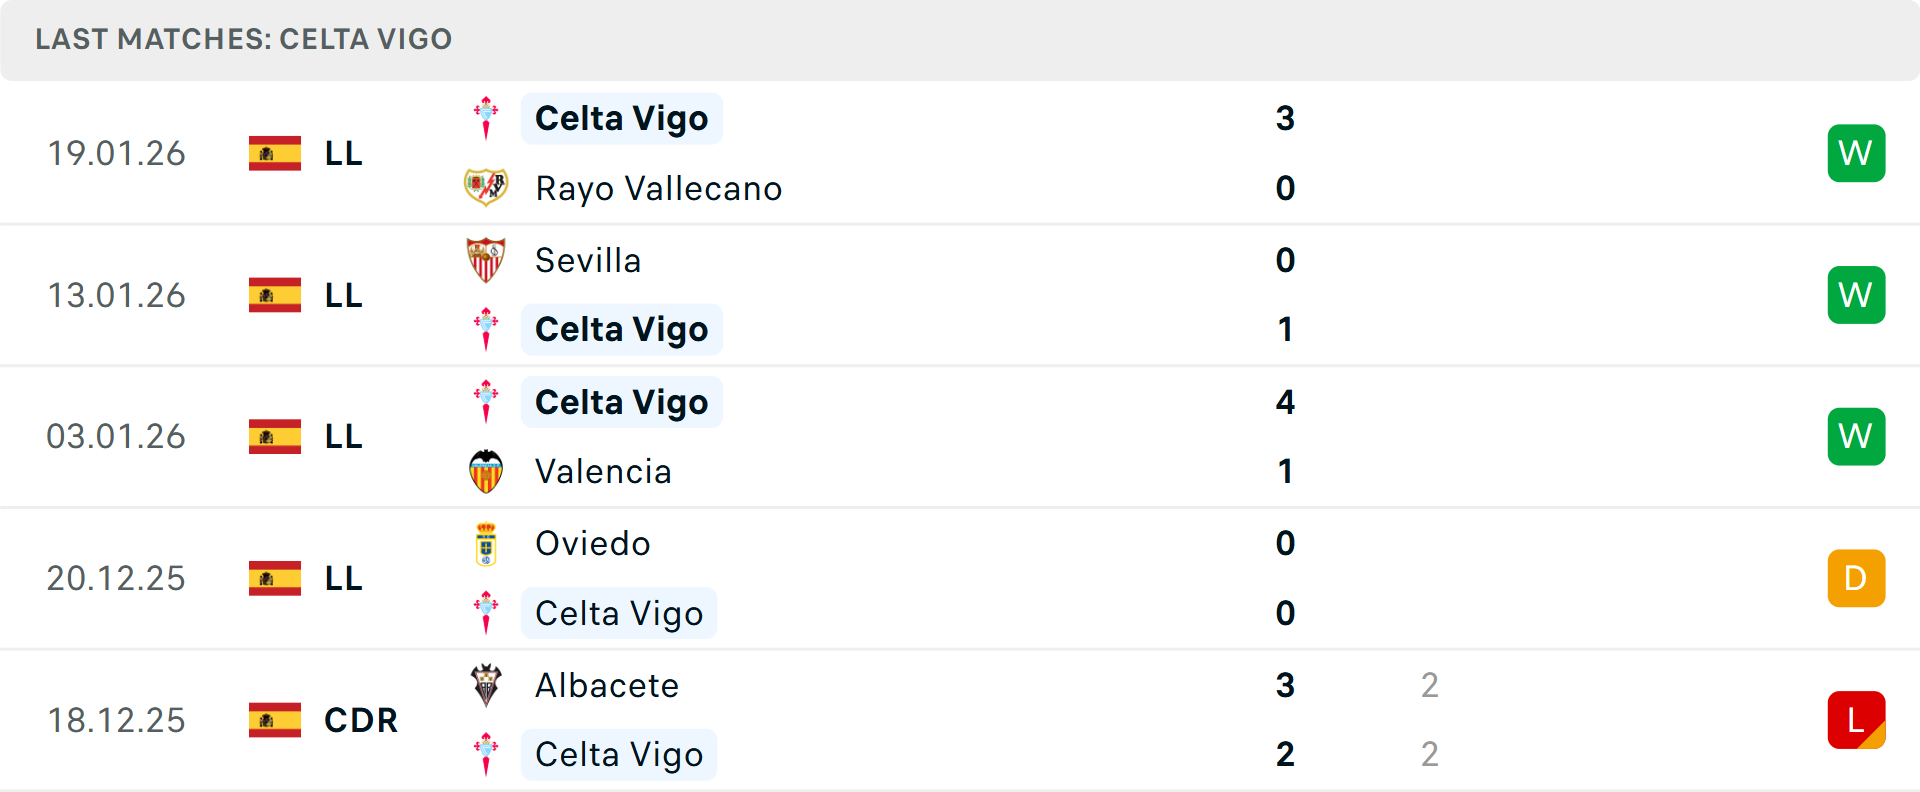Click the CDR competition label
1920x792 pixels.
click(x=361, y=720)
